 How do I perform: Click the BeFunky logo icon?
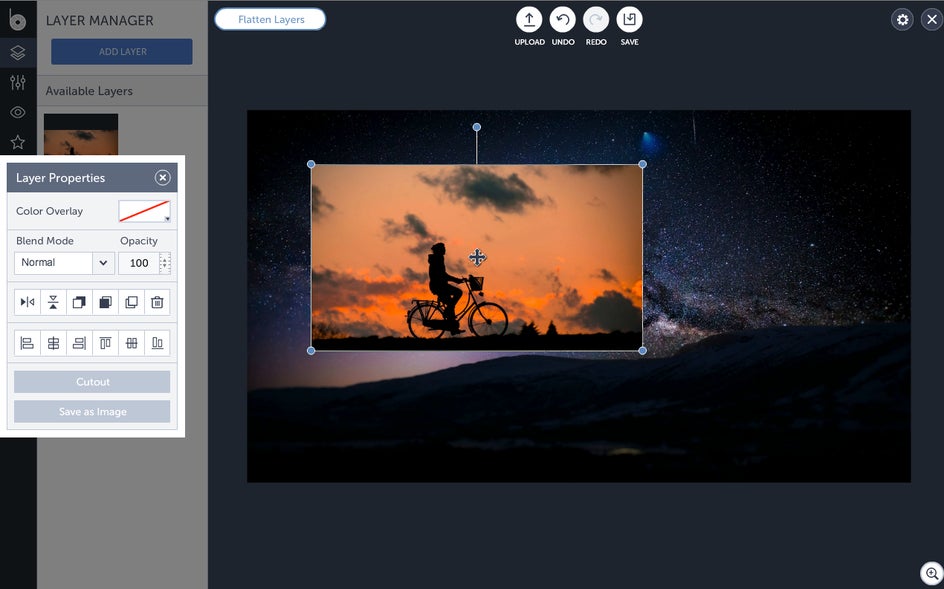[17, 20]
